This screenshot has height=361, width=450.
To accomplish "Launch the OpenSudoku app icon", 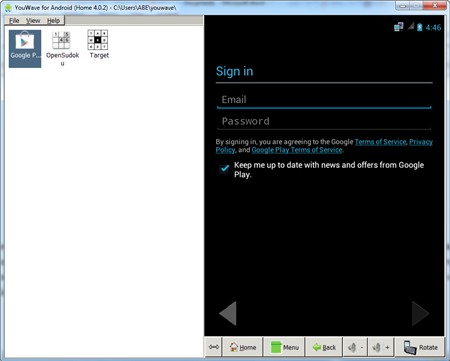I will click(x=62, y=49).
